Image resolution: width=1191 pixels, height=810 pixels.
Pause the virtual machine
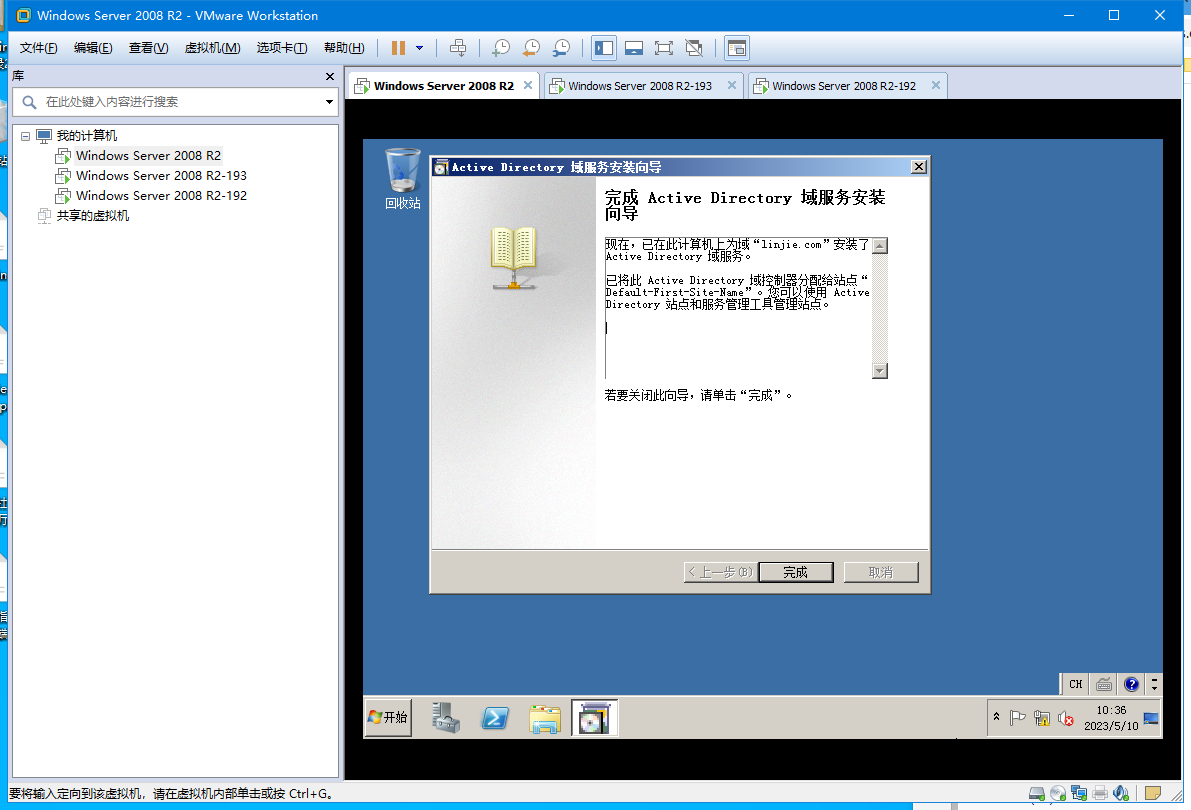(398, 48)
